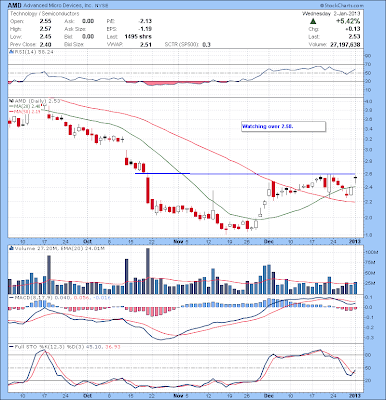Click the 2013 label below the price chart

coord(355,241)
